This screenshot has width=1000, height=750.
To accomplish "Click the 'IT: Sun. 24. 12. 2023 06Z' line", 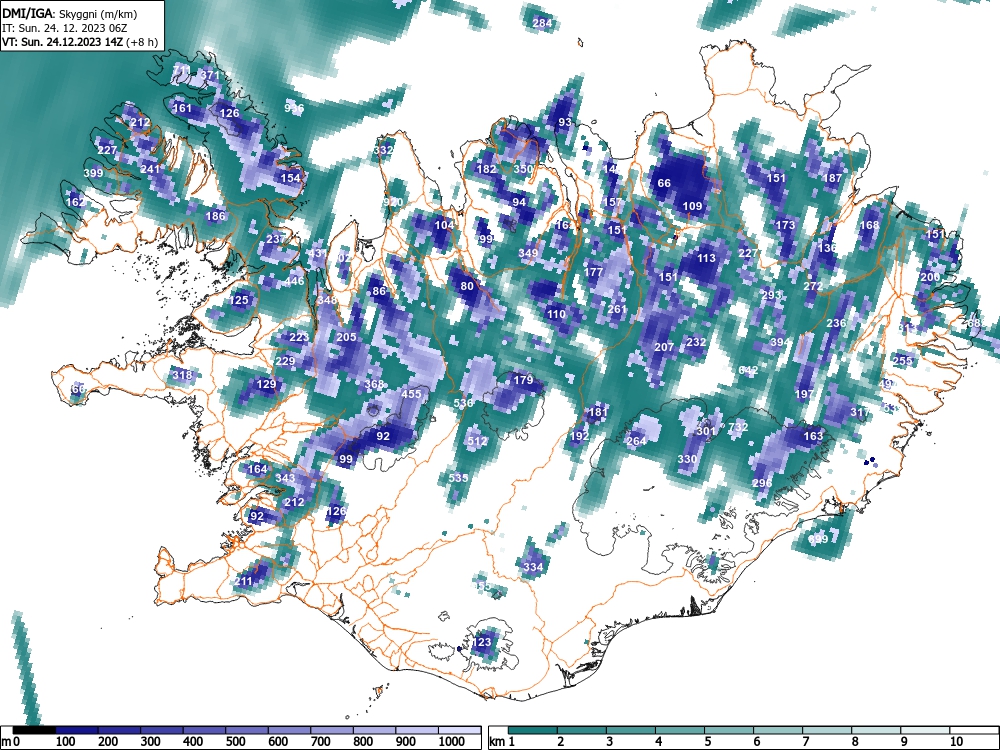I will point(60,29).
